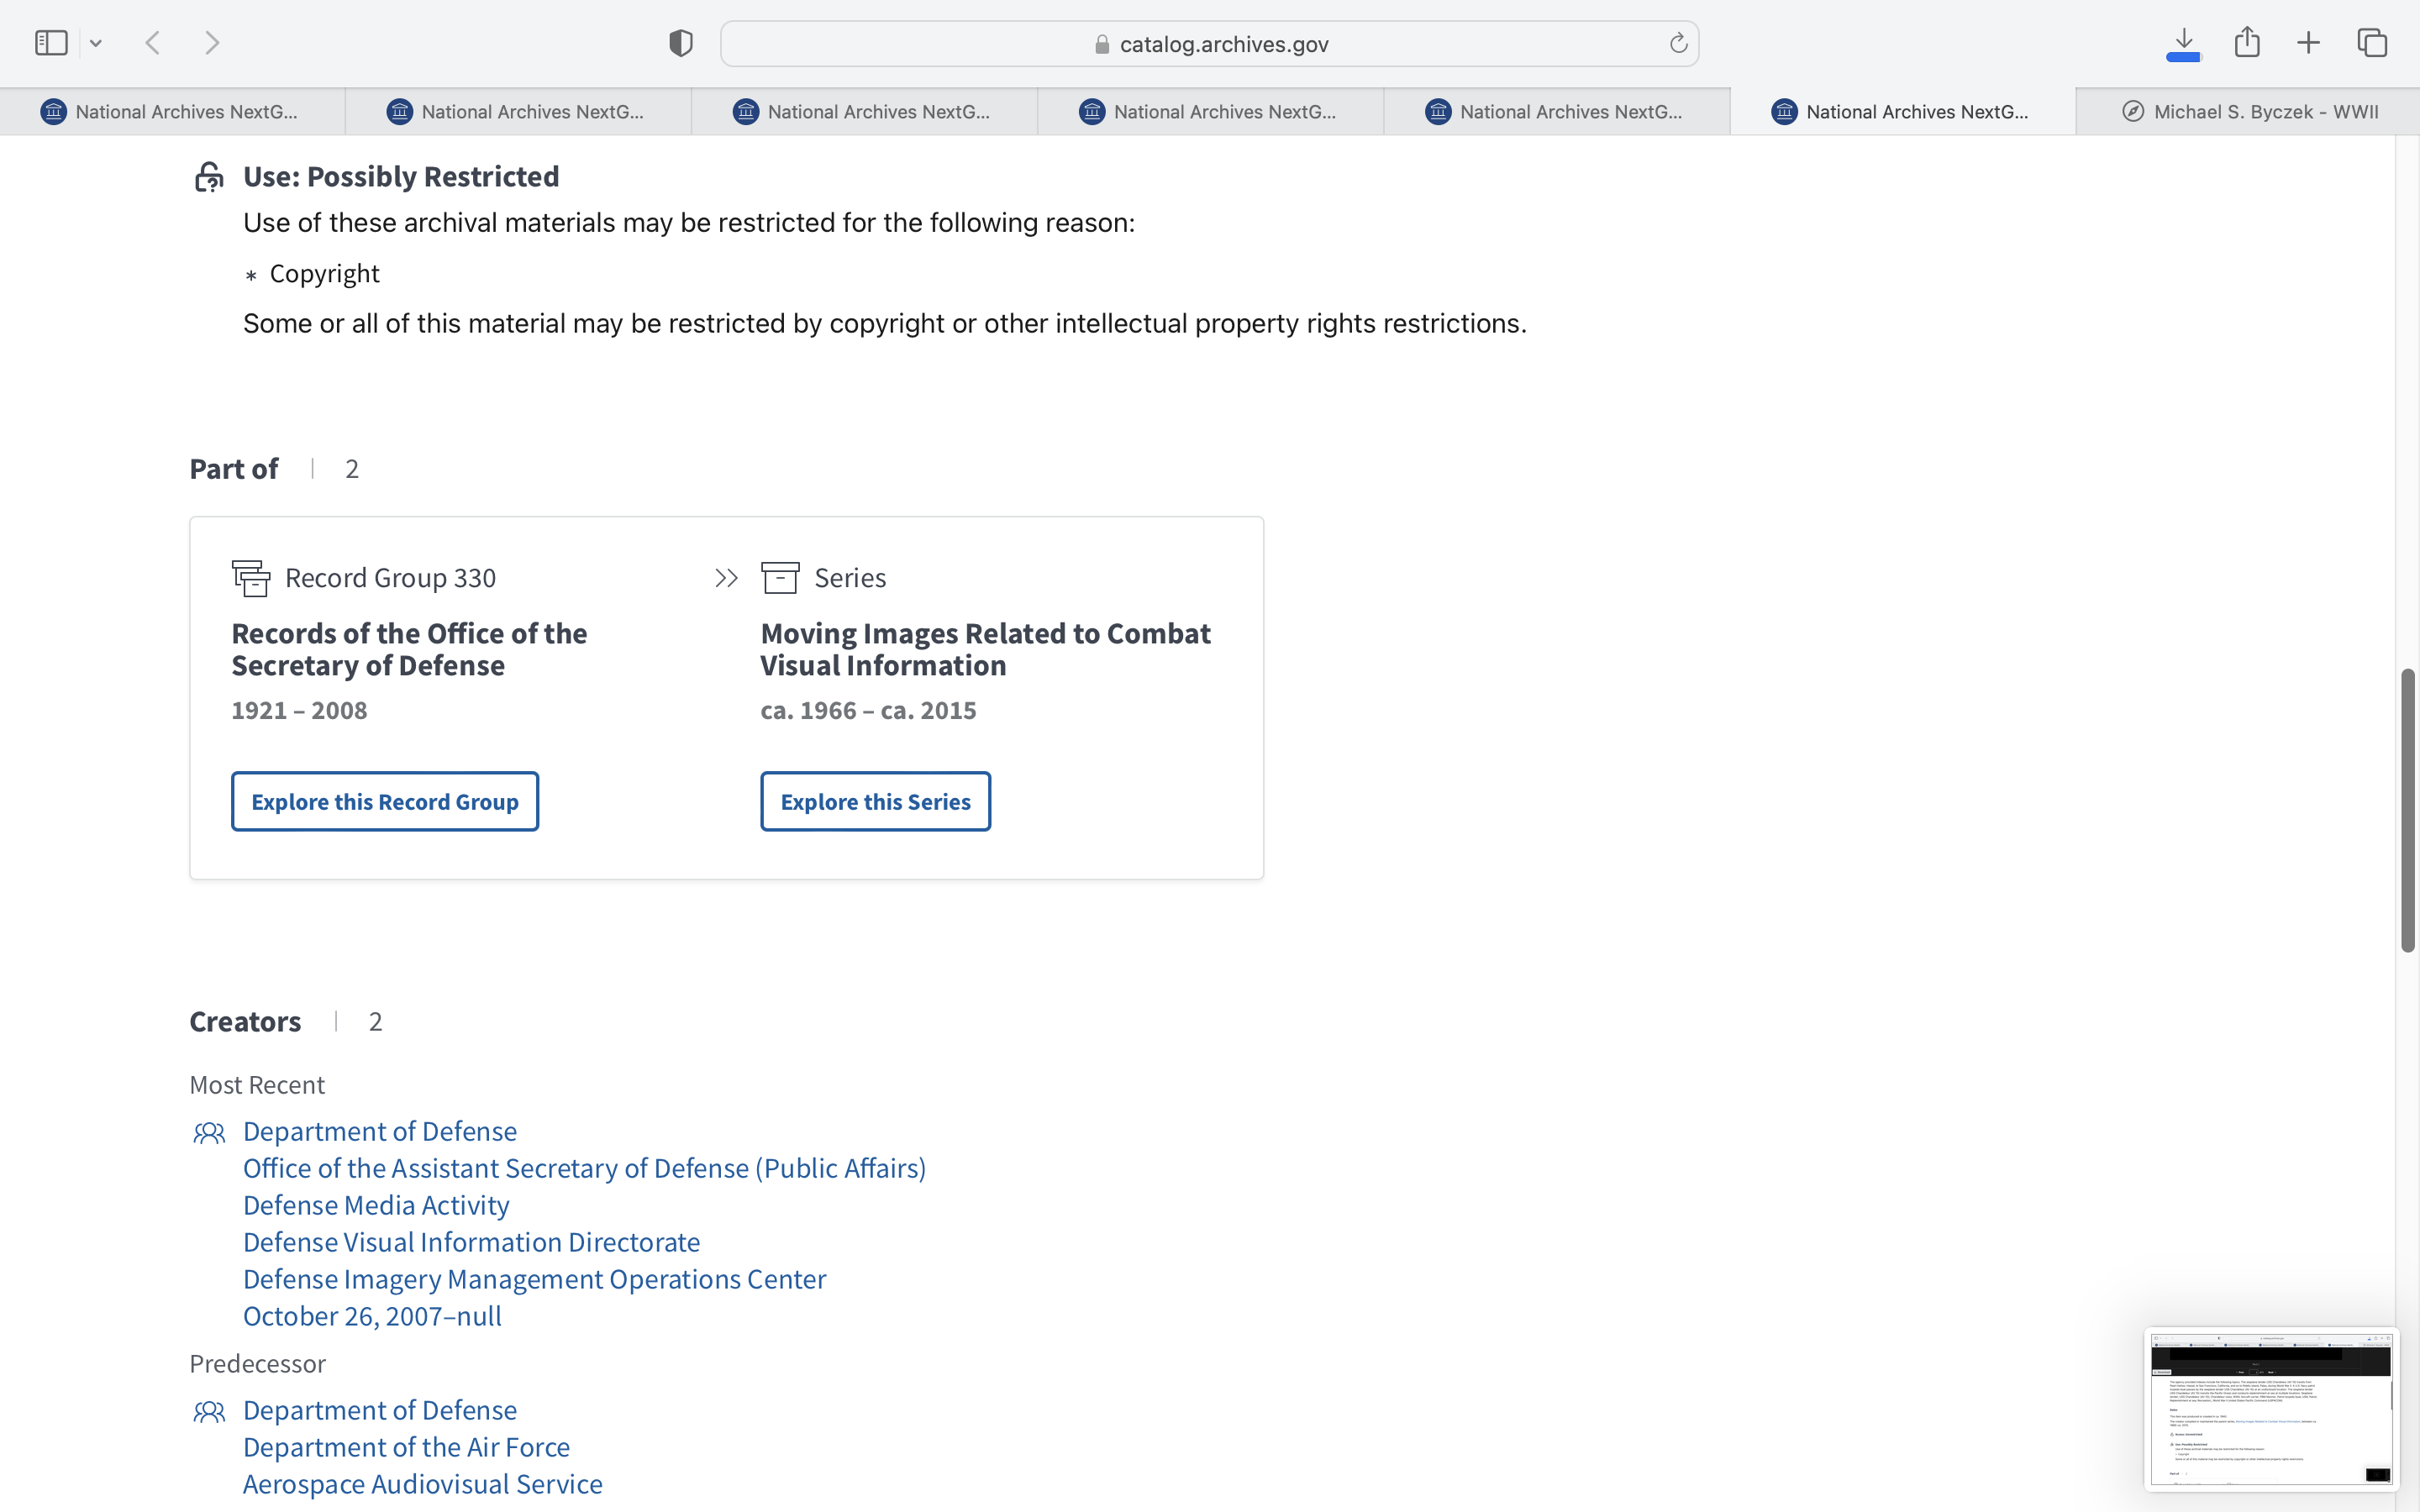
Task: Open the Aerospace Audiovisual Service link
Action: (x=422, y=1484)
